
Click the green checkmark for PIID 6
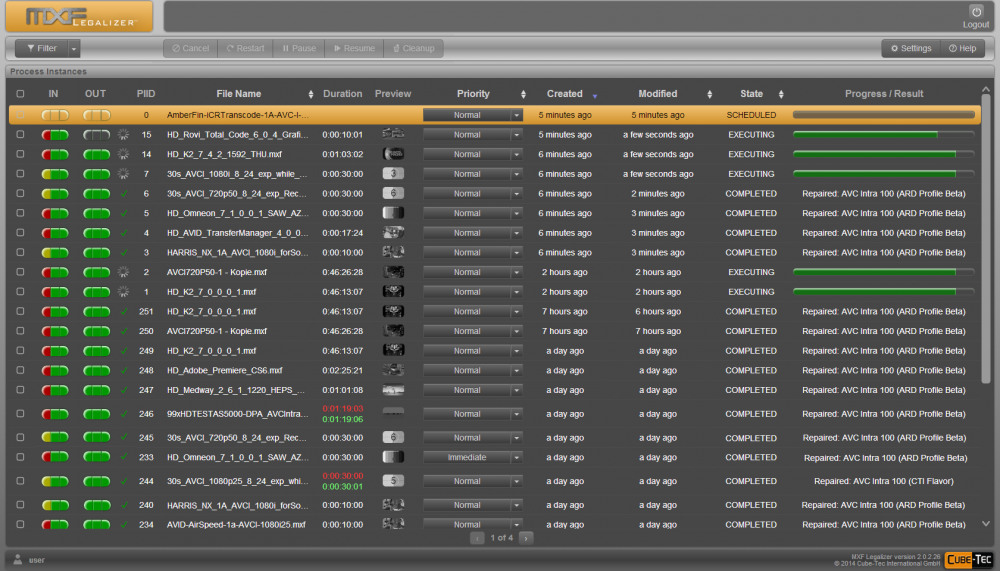click(124, 194)
